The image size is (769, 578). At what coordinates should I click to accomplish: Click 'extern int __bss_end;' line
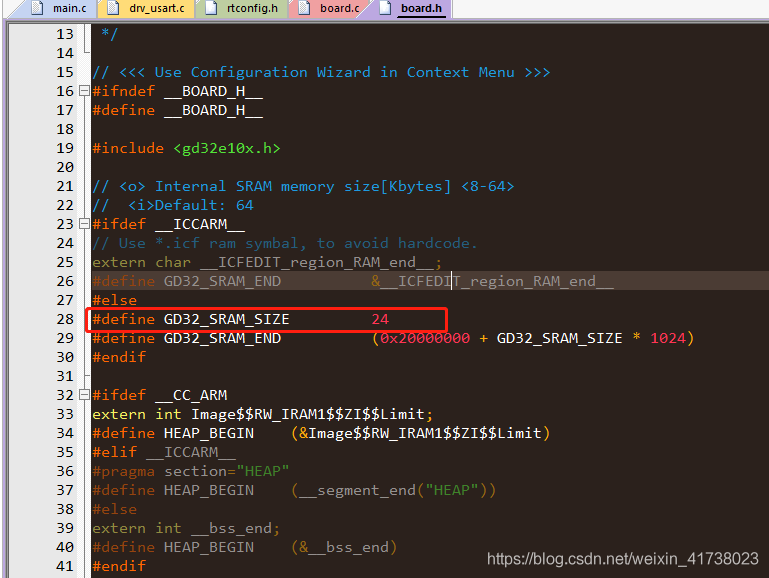tap(186, 528)
